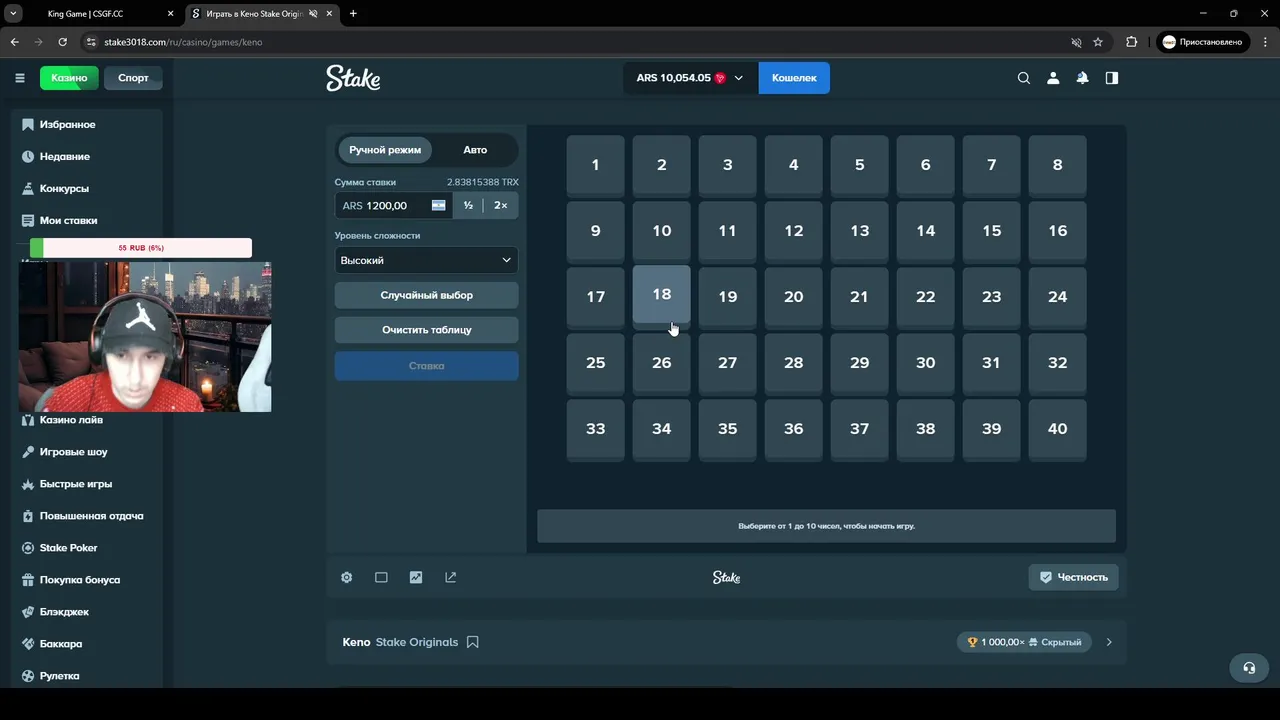This screenshot has height=720, width=1280.
Task: Open Chrome profile 'Приостановлено'
Action: 1202,42
